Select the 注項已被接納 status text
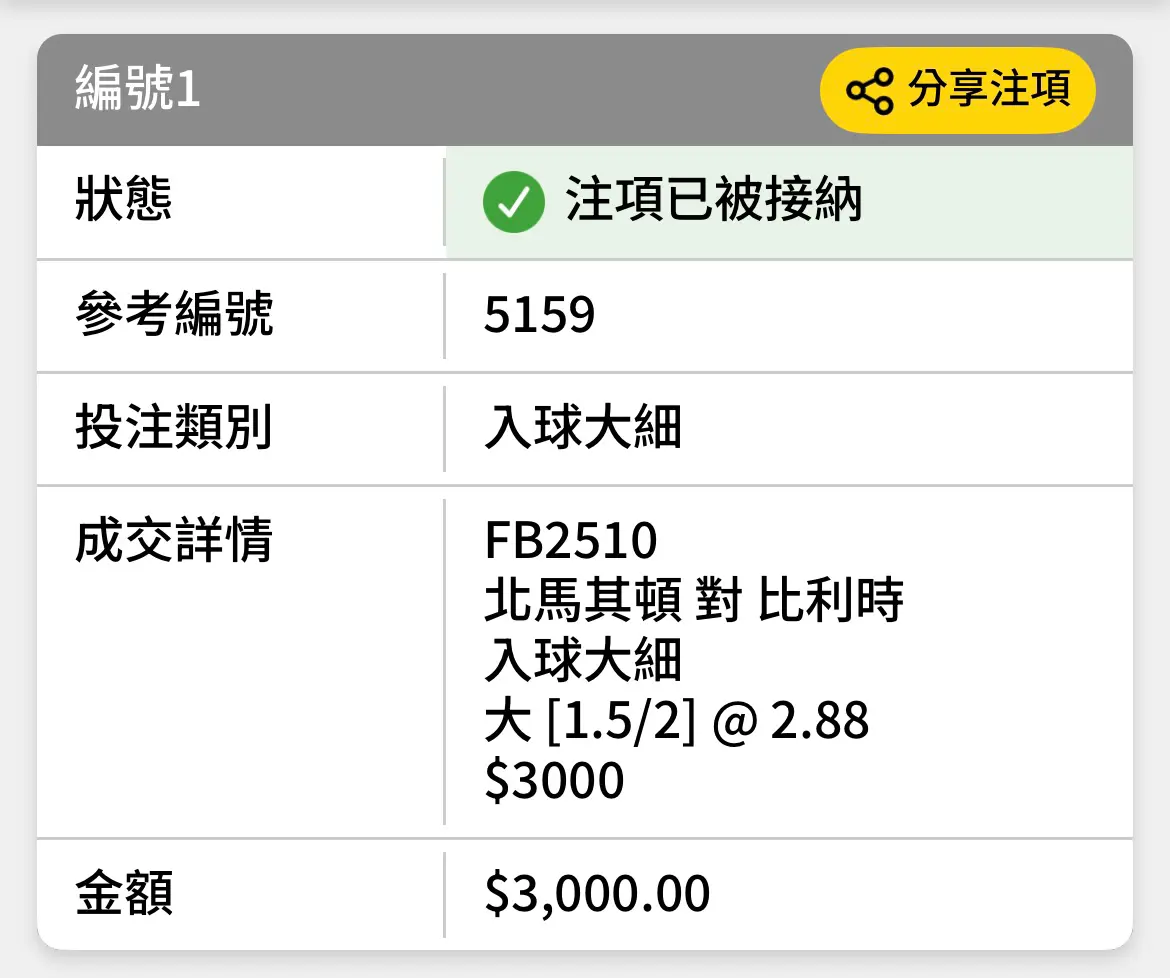 pyautogui.click(x=713, y=200)
